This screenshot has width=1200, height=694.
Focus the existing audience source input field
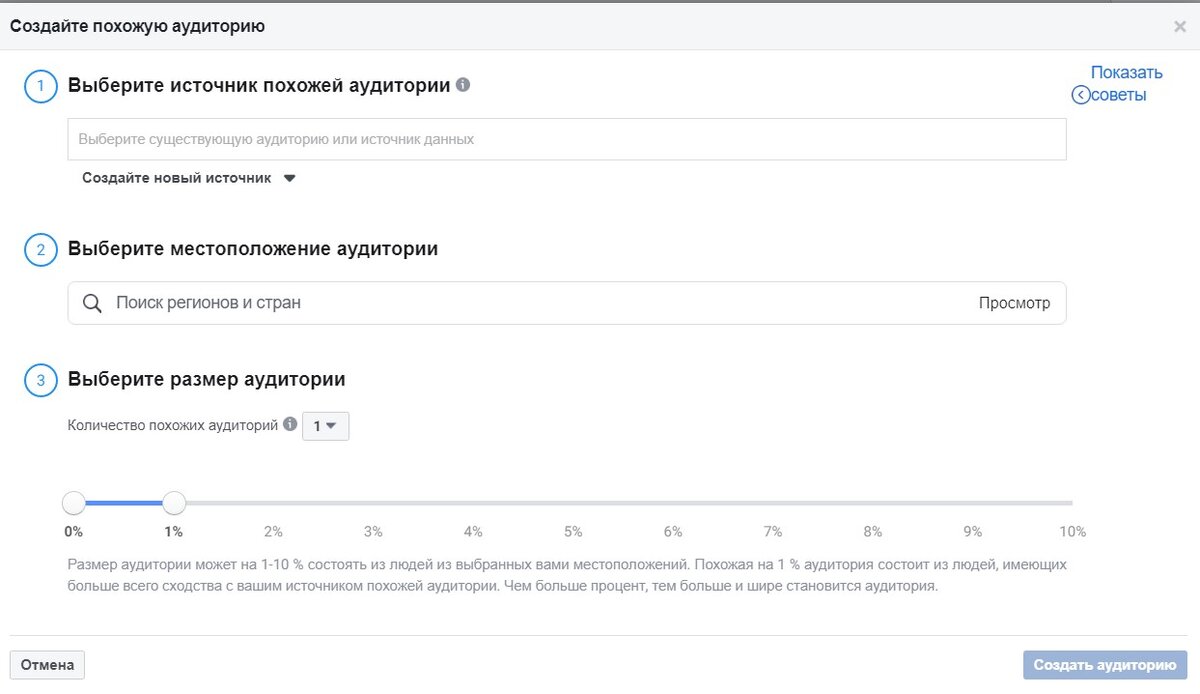click(x=567, y=139)
